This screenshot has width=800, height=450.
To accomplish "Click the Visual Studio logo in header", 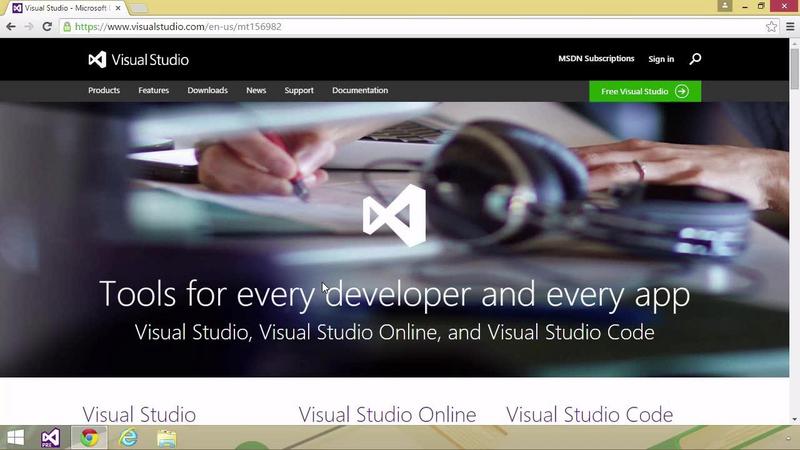I will 138,60.
